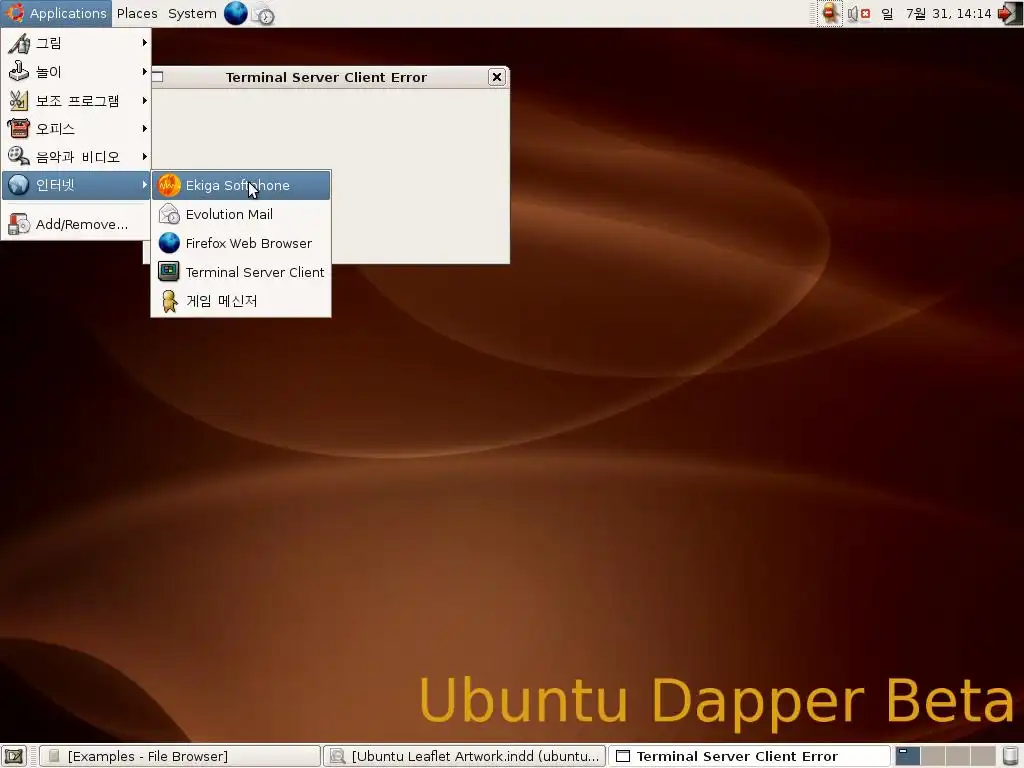Click the Ekiga orange icon

click(169, 185)
